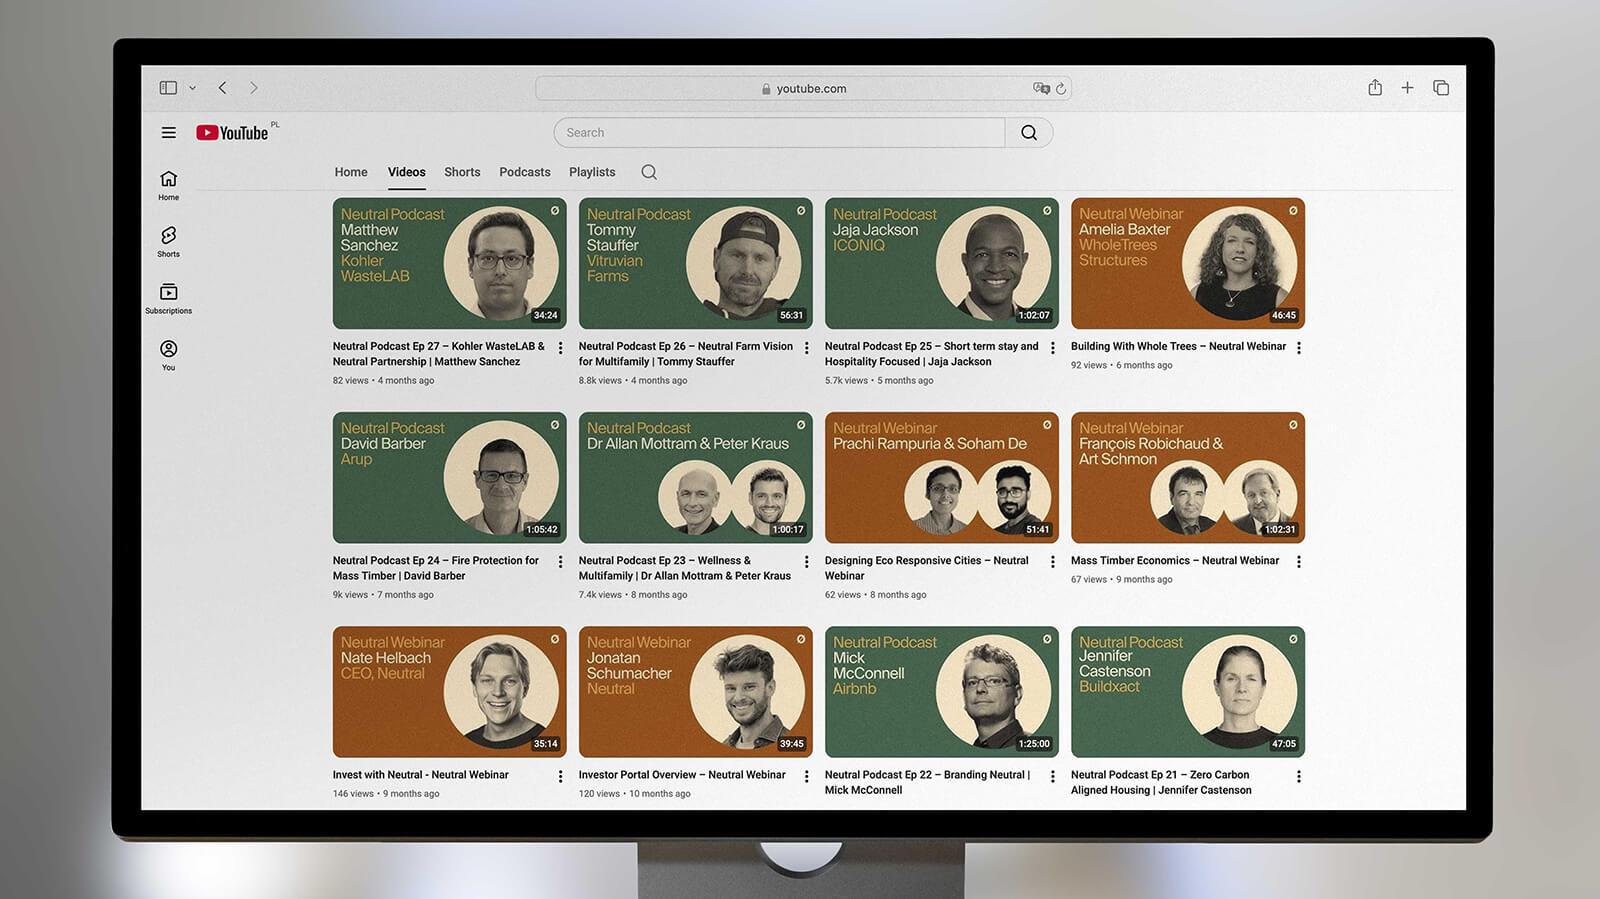Open more options for Podcast Ep 25
This screenshot has height=899, width=1600.
tap(1052, 348)
